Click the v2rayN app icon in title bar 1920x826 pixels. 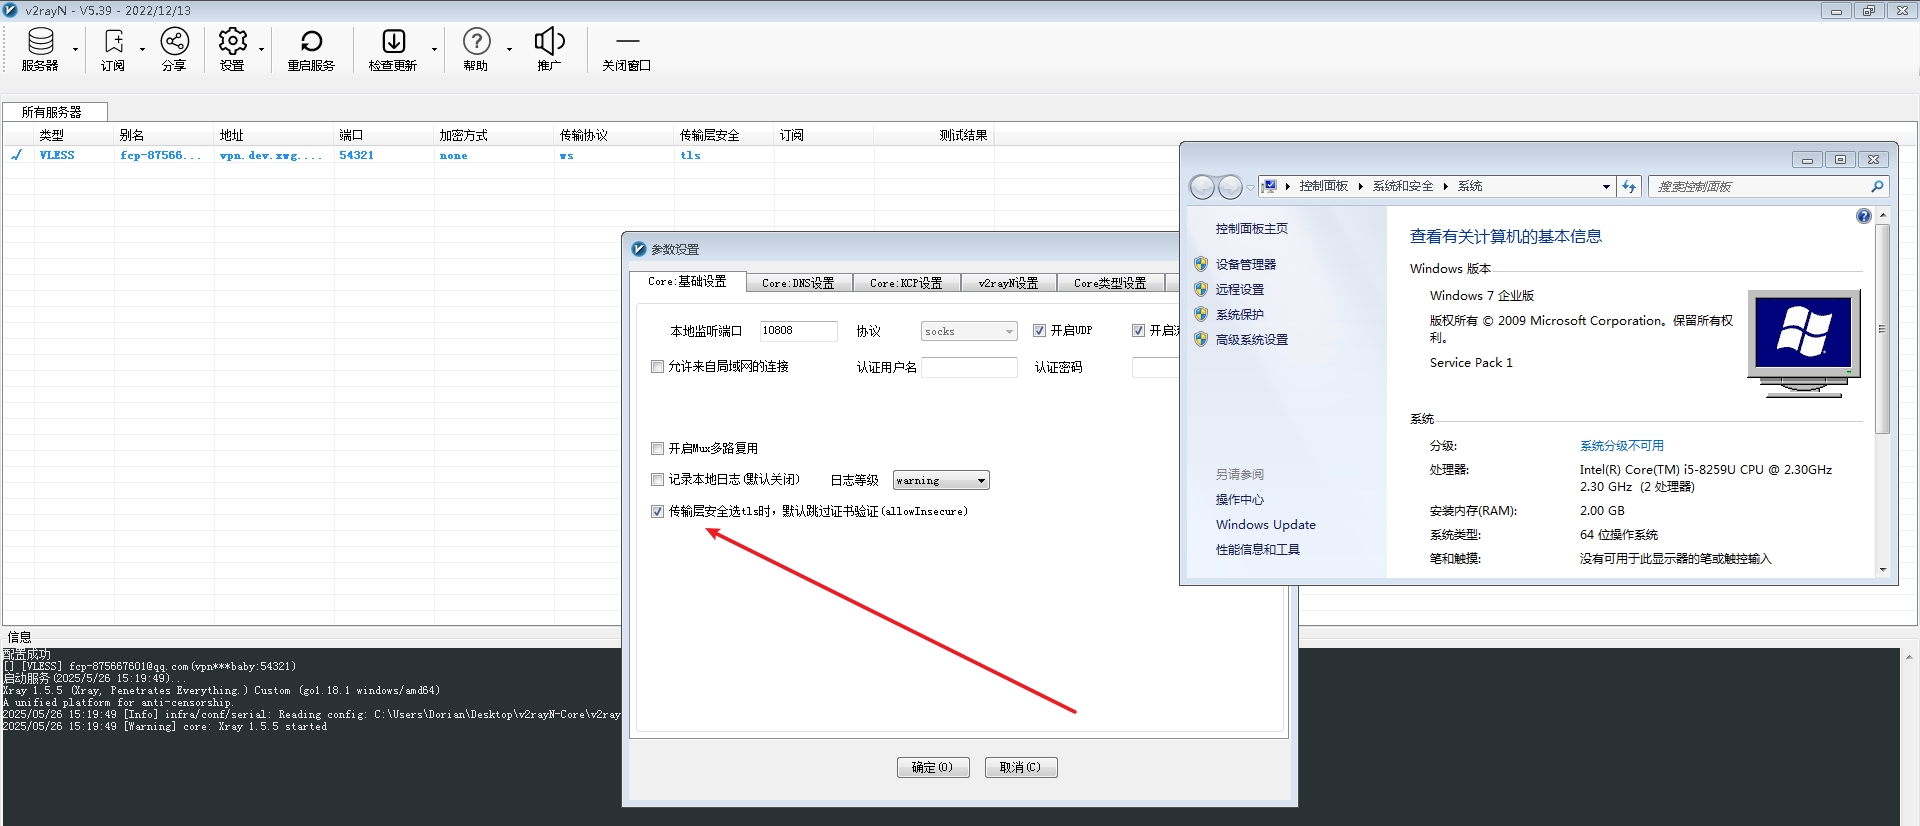point(11,10)
